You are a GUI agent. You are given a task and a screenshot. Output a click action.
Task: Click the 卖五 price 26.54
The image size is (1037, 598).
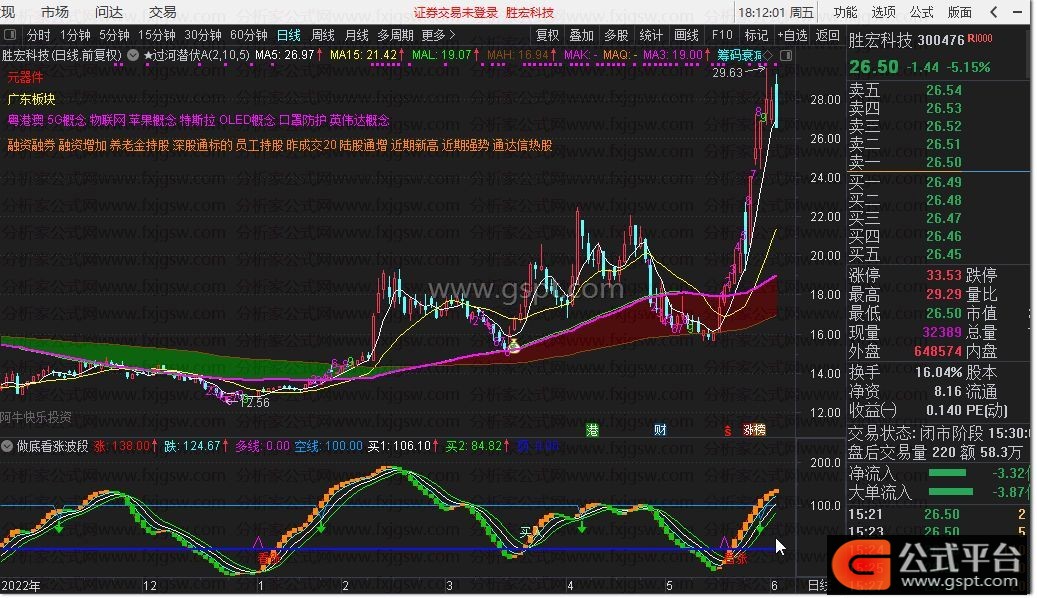click(x=944, y=91)
